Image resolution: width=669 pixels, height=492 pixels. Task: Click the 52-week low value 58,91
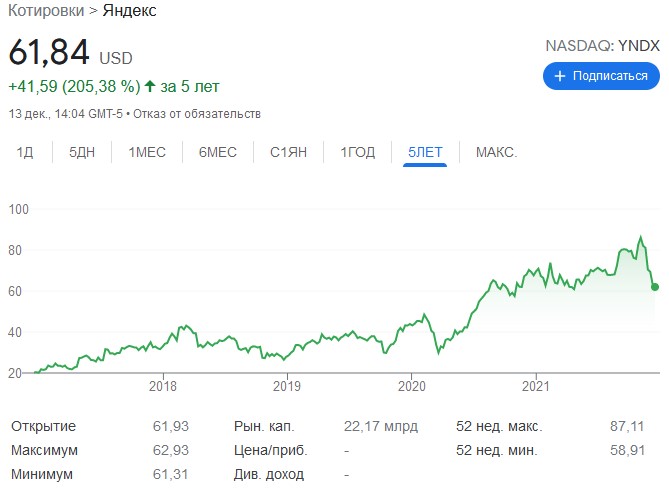(x=627, y=450)
